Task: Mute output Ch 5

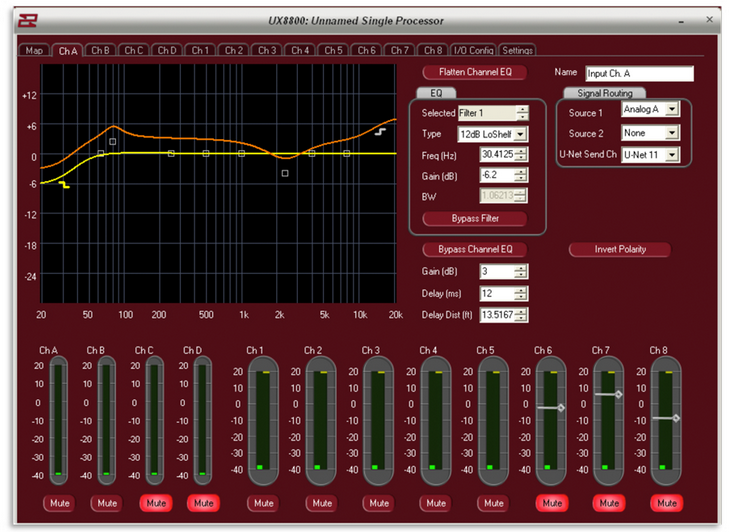Action: point(494,503)
